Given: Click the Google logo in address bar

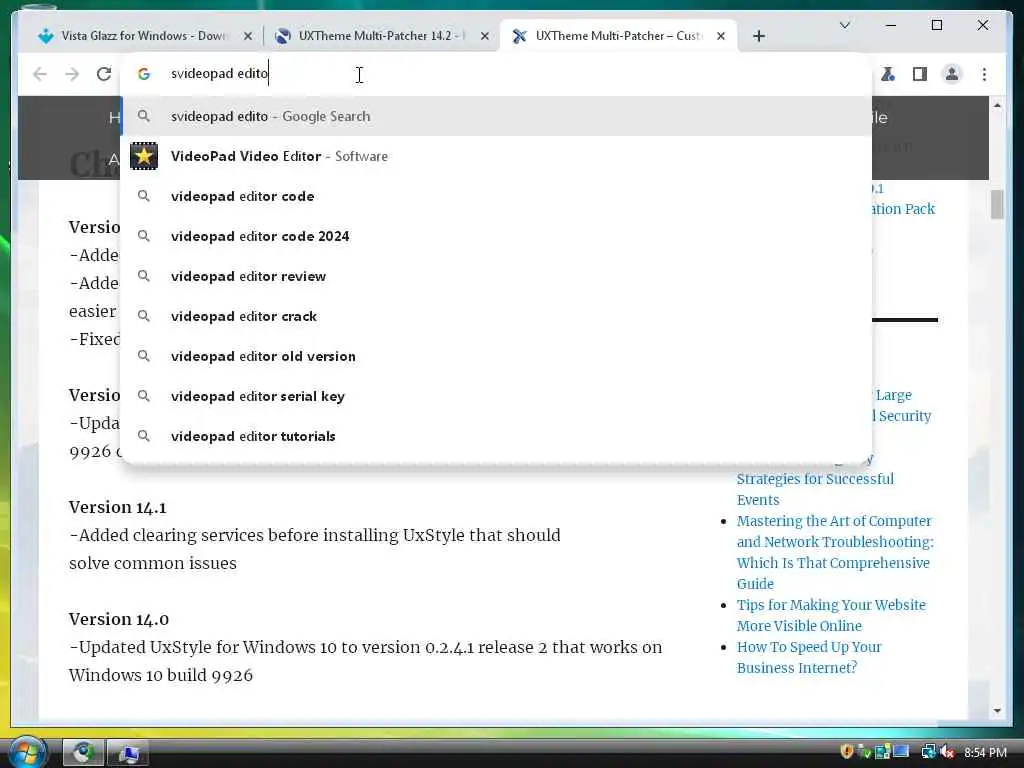Looking at the screenshot, I should point(144,74).
